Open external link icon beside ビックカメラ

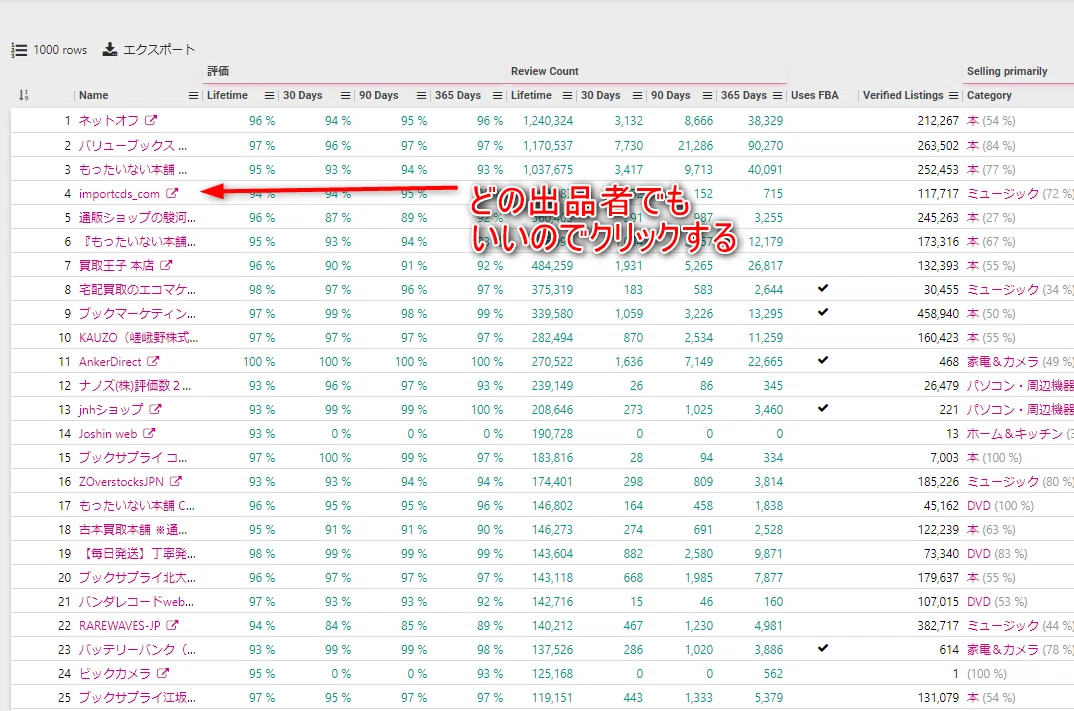[x=163, y=673]
